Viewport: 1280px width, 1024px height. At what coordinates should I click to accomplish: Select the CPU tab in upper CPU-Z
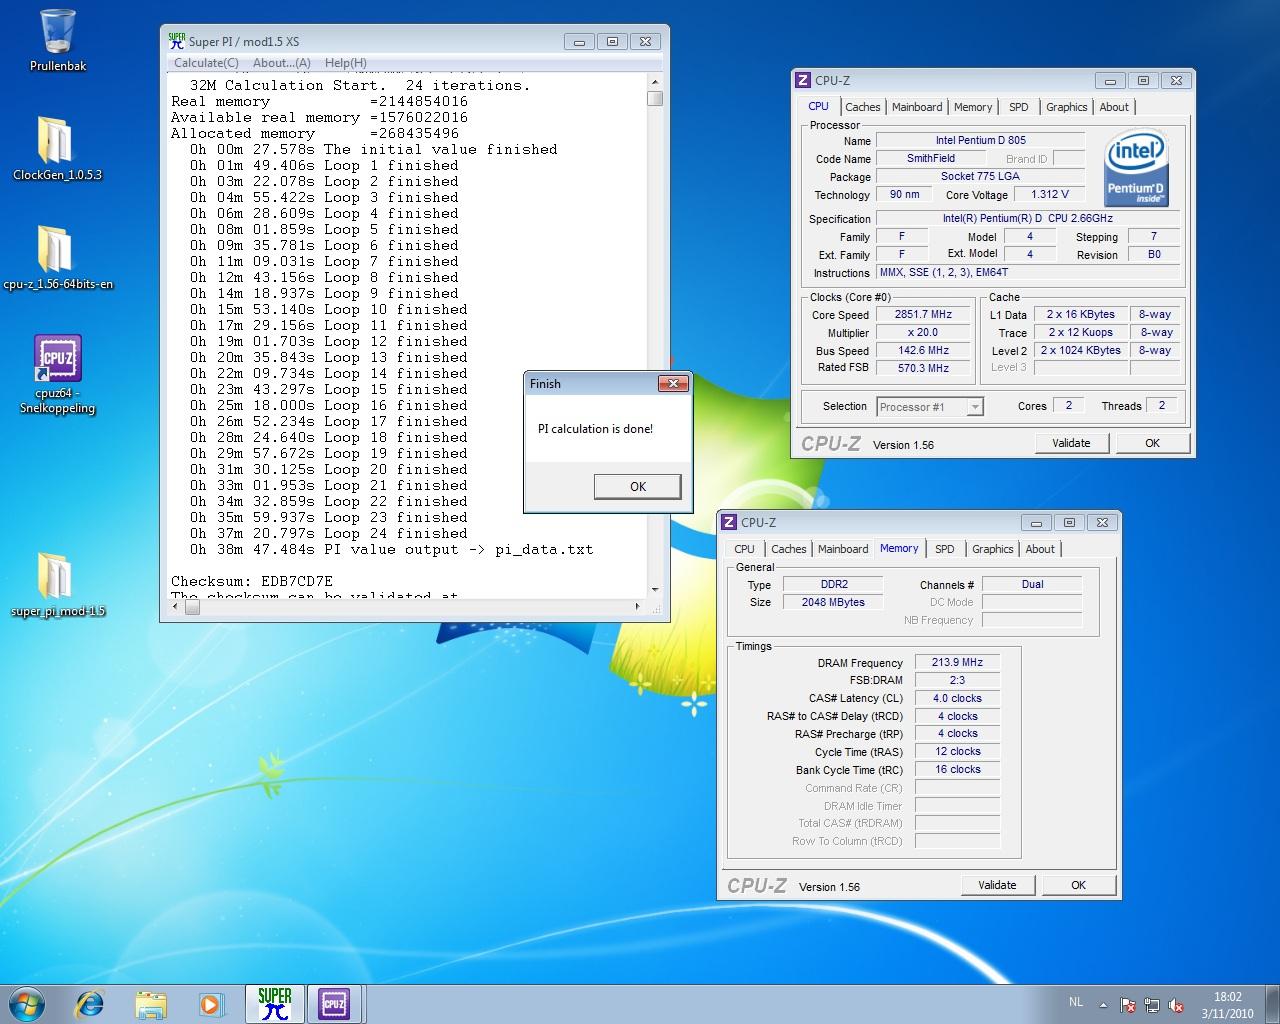pos(818,106)
